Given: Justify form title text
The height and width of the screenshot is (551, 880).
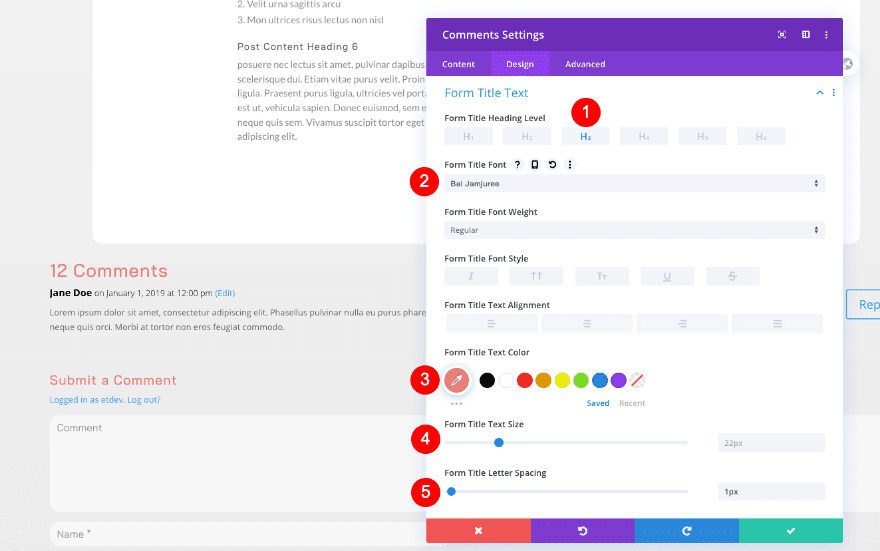Looking at the screenshot, I should tap(777, 324).
